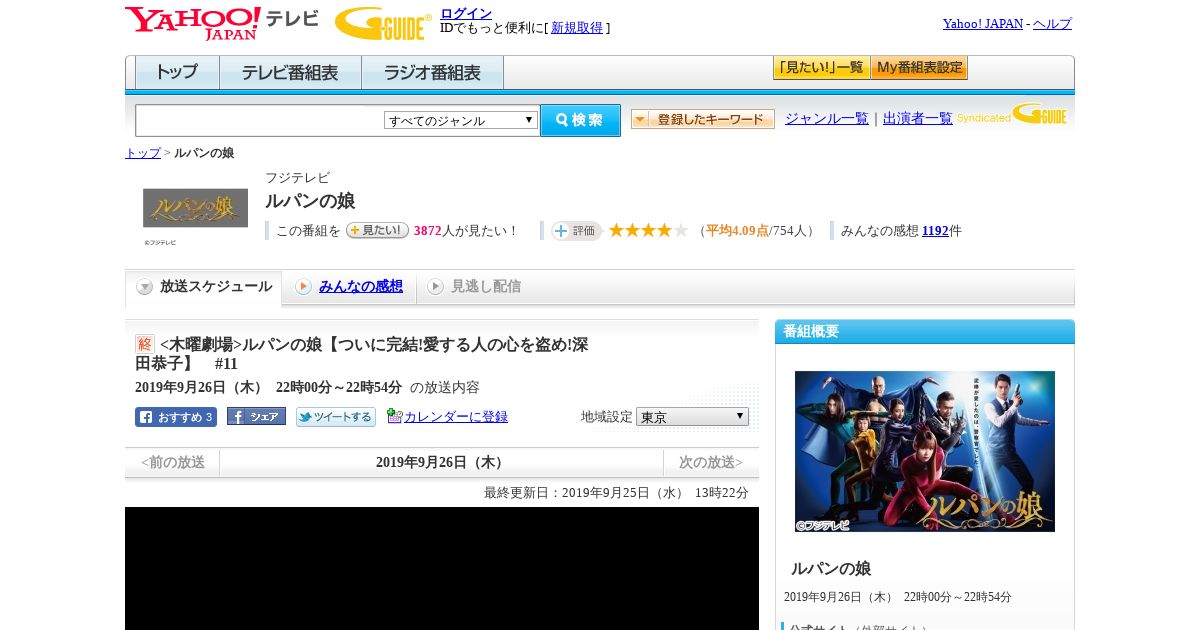Open the ログイン link
The image size is (1200, 630).
(x=466, y=13)
